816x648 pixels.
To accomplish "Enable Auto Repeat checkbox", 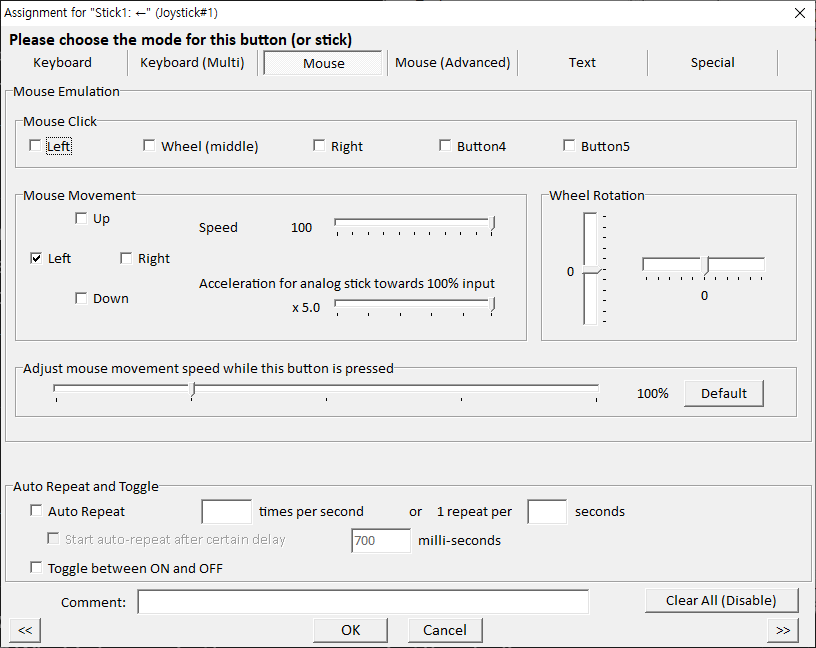I will [35, 511].
